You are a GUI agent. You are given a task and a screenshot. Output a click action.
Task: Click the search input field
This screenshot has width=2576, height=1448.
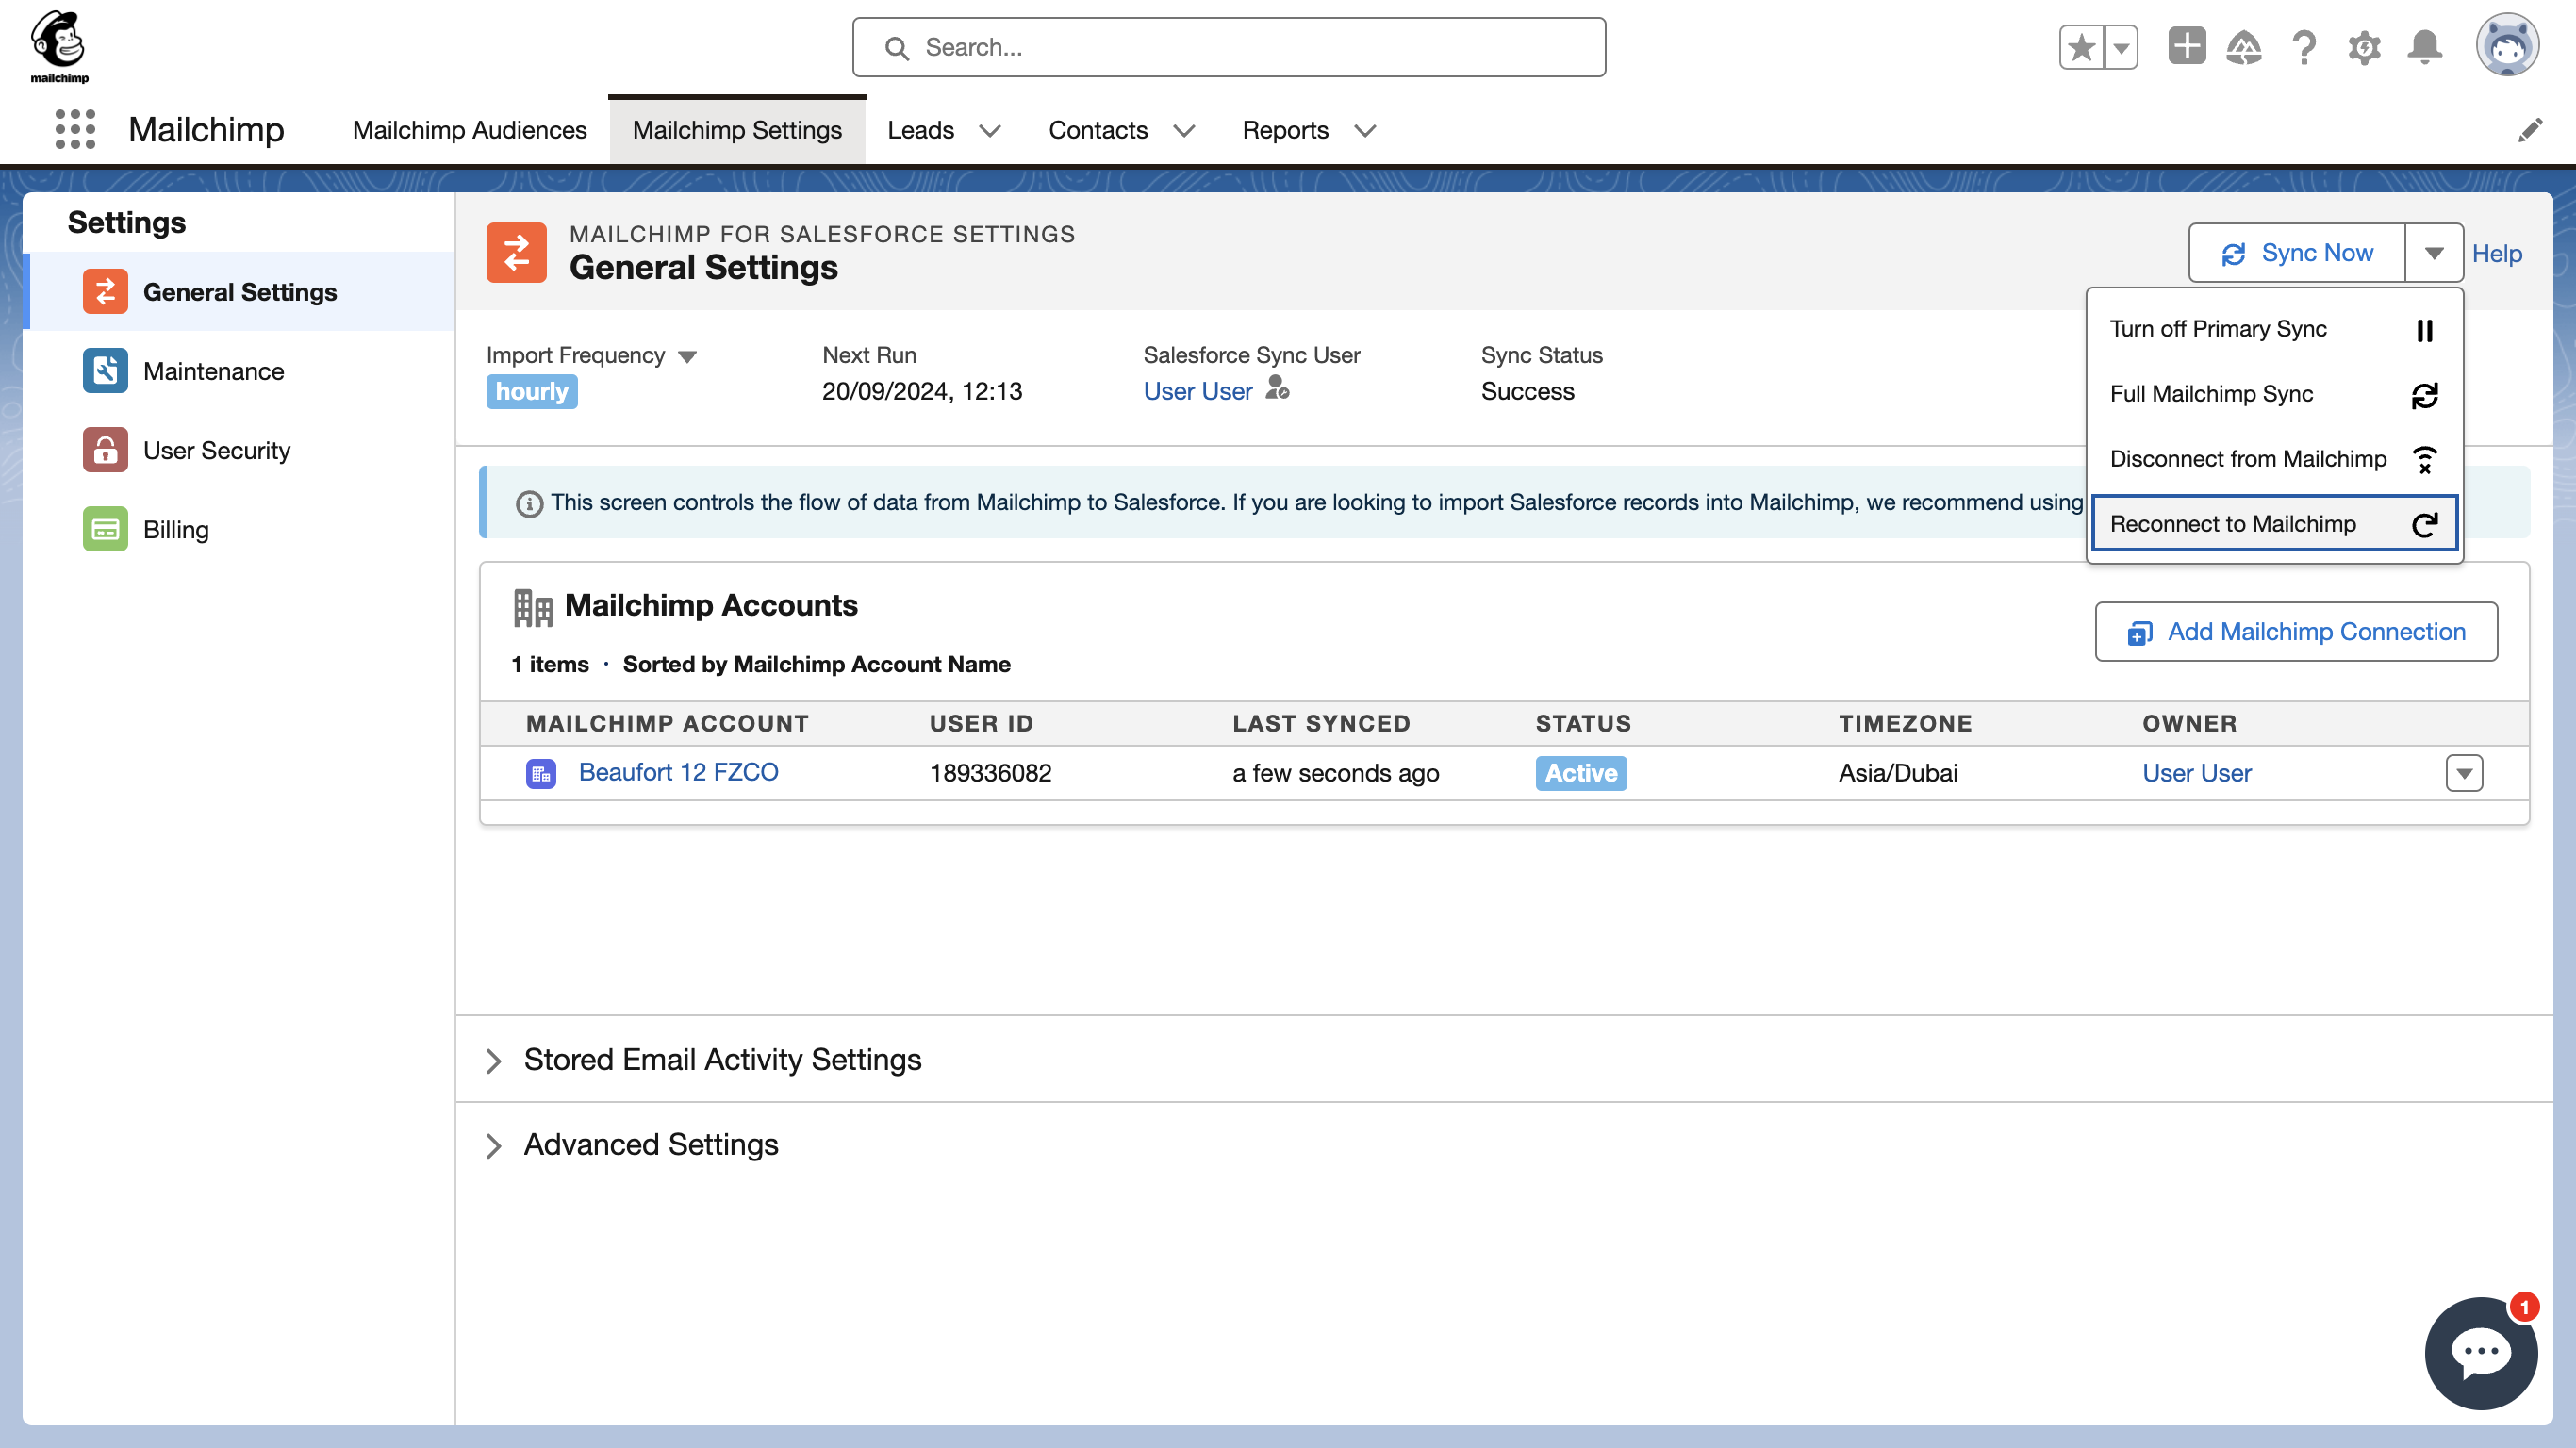coord(1228,48)
